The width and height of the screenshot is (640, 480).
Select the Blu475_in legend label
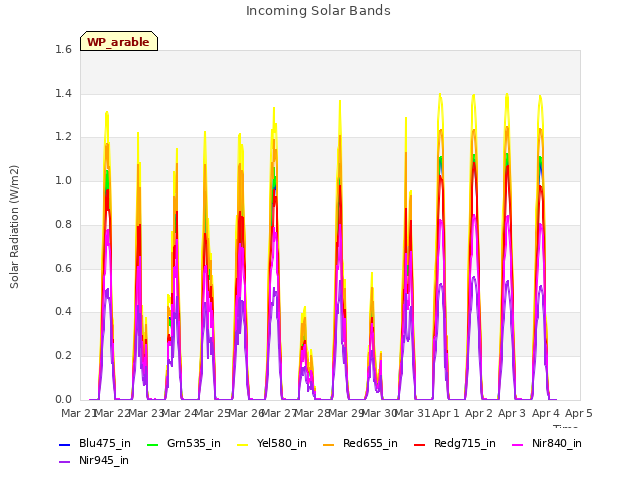point(105,443)
